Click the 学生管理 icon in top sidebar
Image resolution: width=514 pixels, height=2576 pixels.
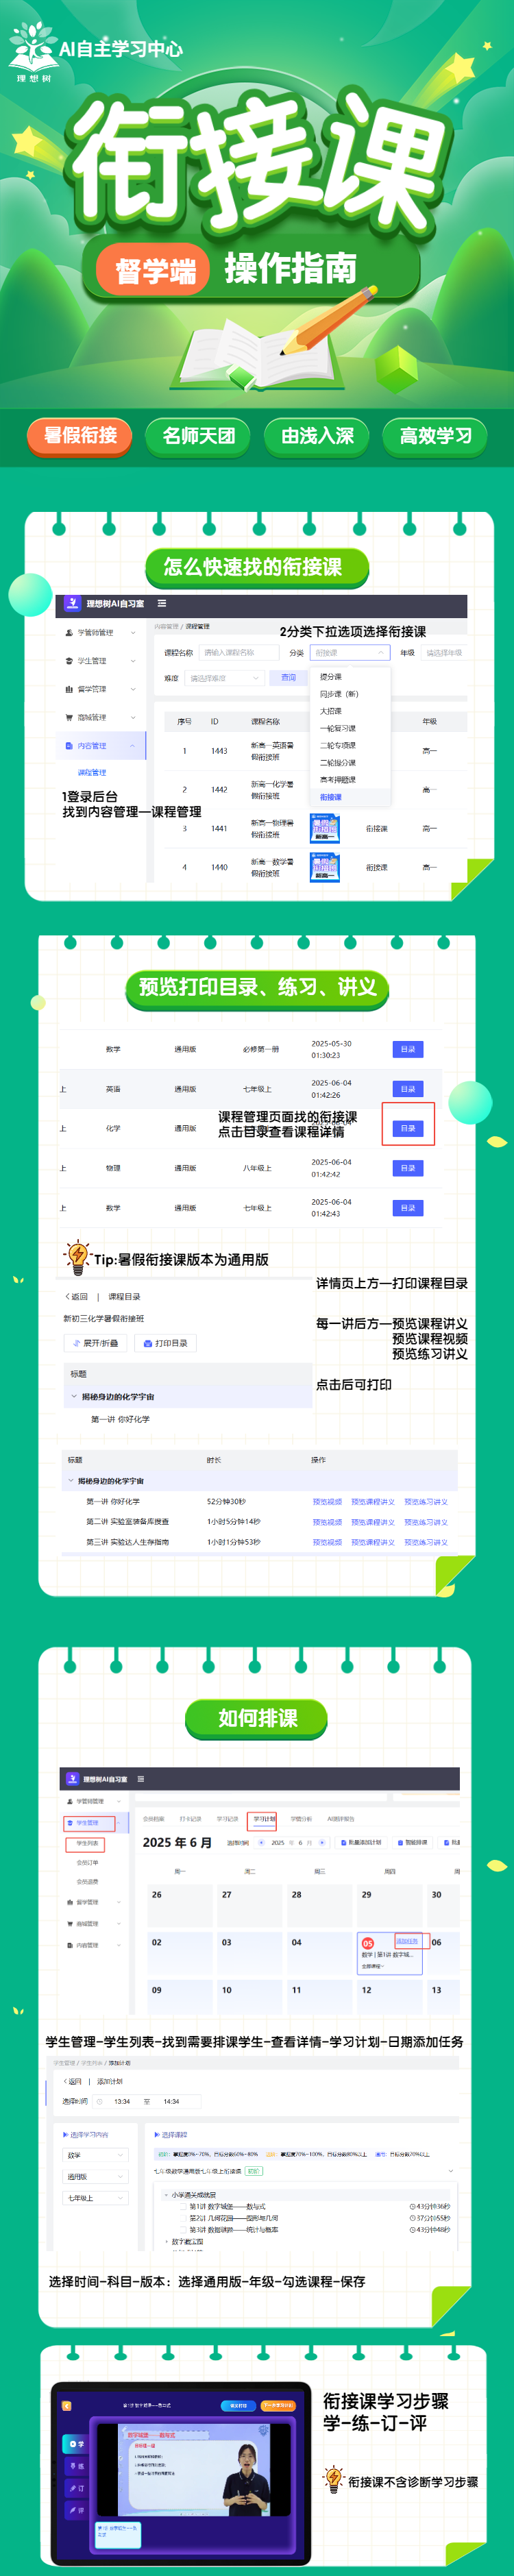click(x=69, y=661)
